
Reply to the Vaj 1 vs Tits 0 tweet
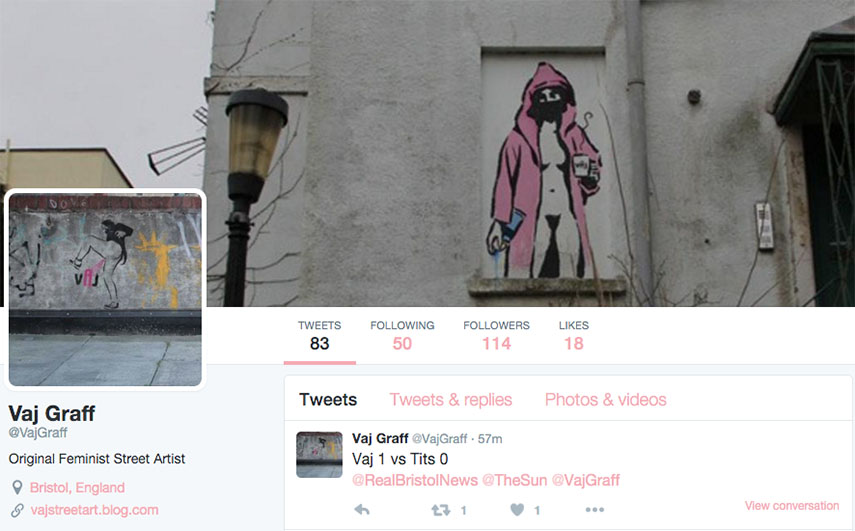(x=362, y=510)
